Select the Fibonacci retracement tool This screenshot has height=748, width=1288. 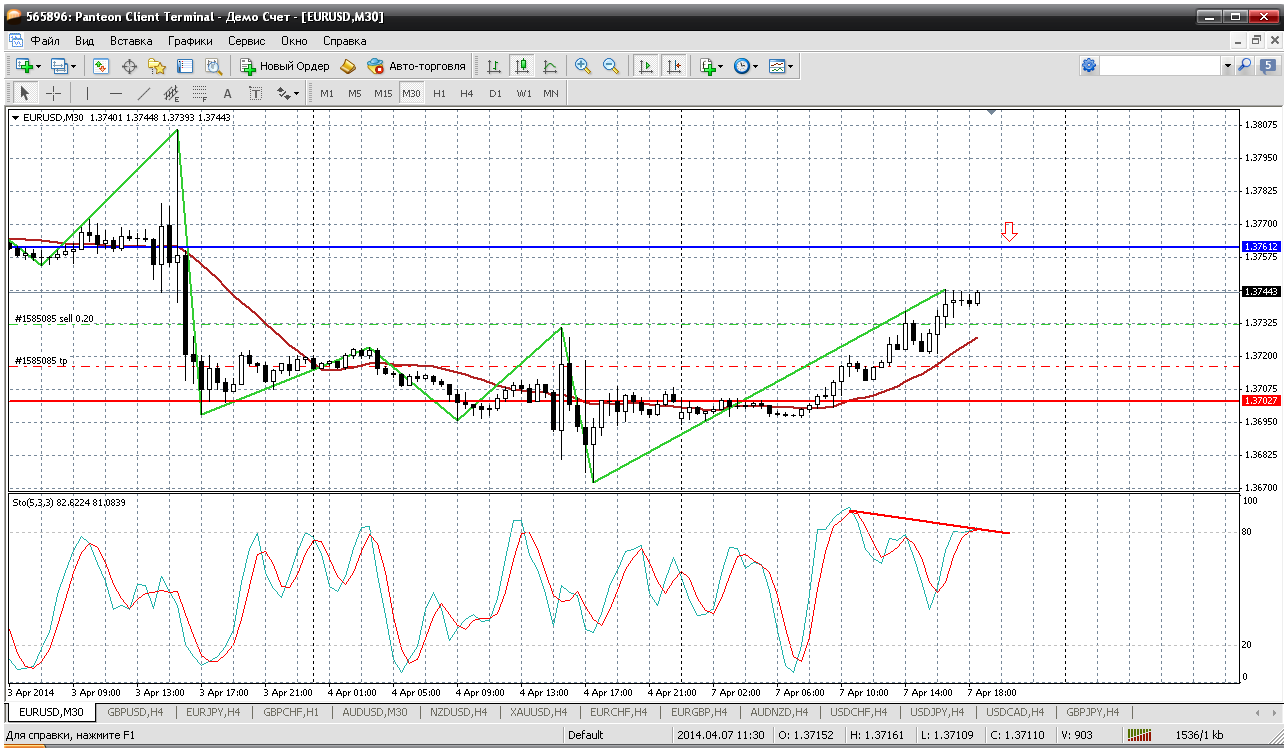[199, 93]
